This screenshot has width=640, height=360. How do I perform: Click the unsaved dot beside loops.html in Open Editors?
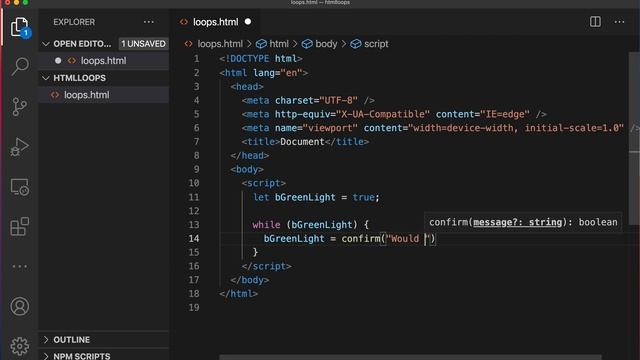(58, 60)
